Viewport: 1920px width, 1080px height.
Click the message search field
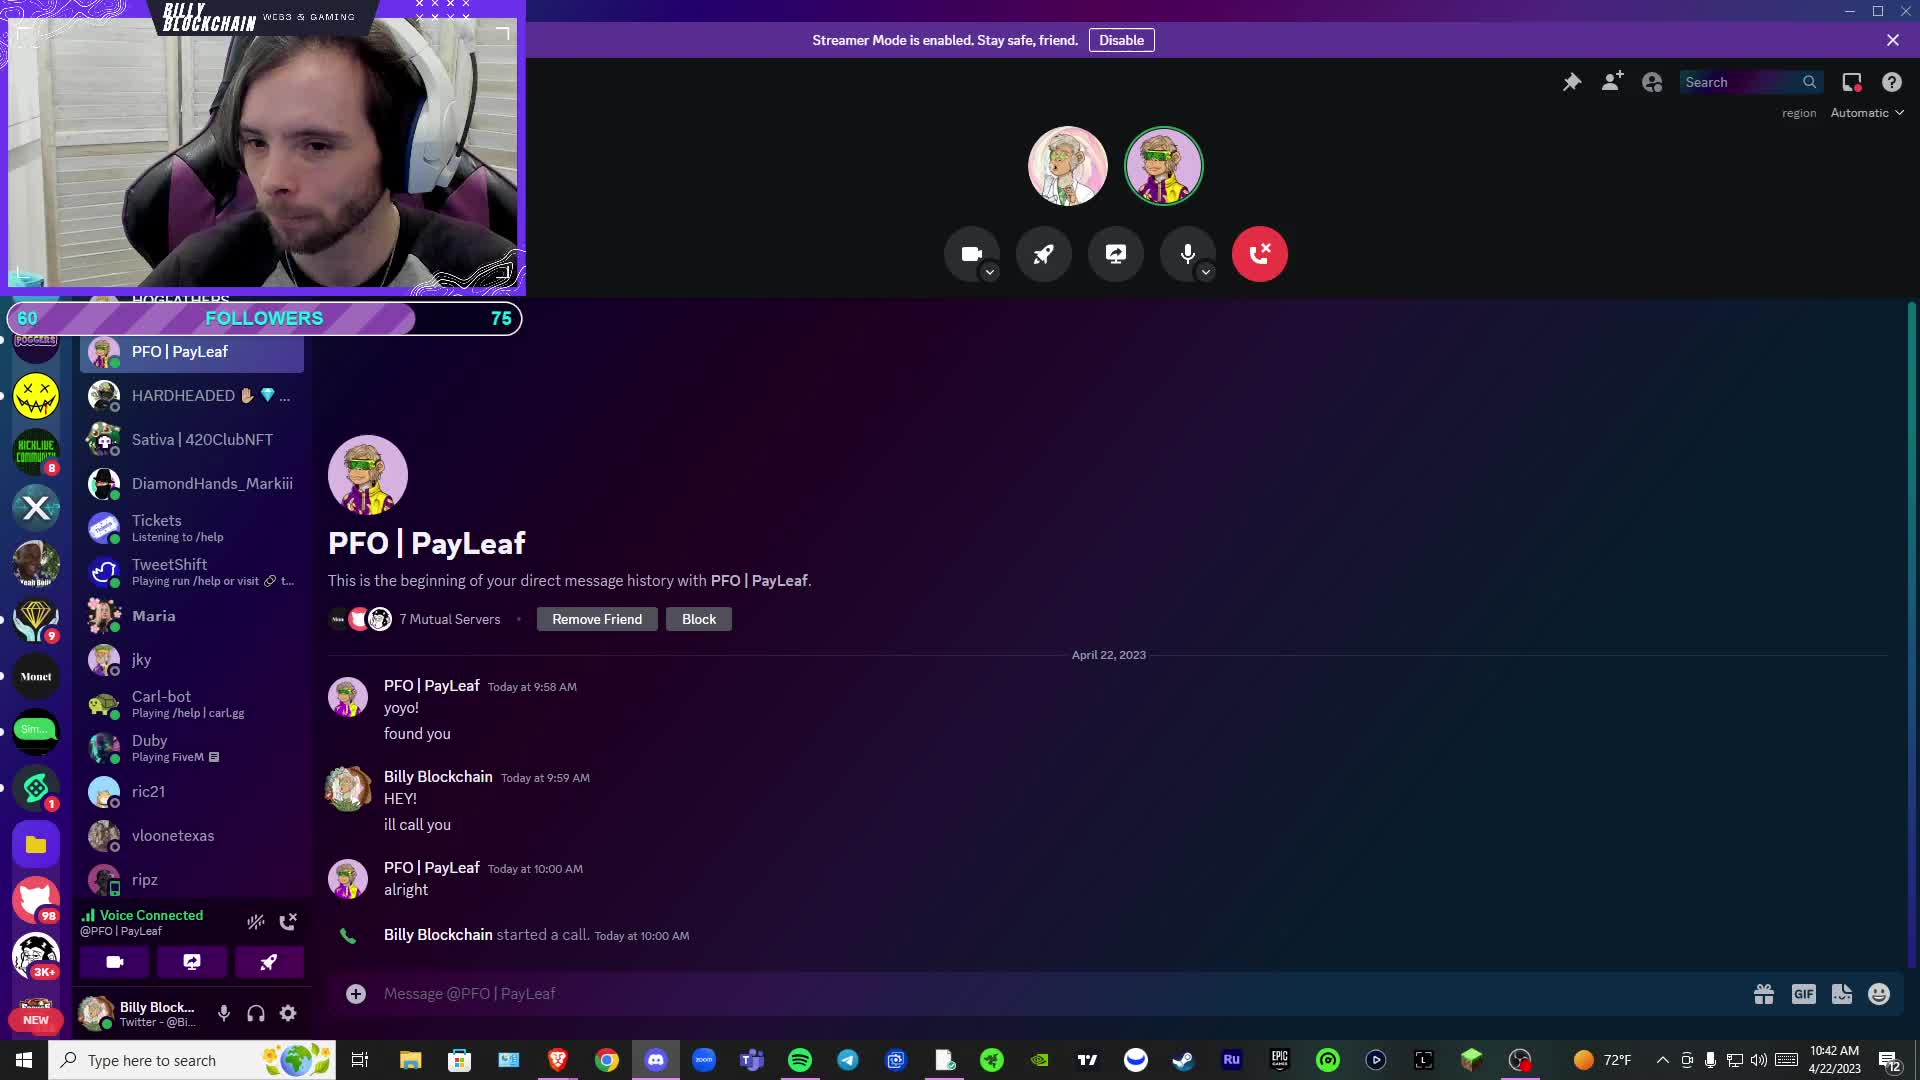point(1750,82)
